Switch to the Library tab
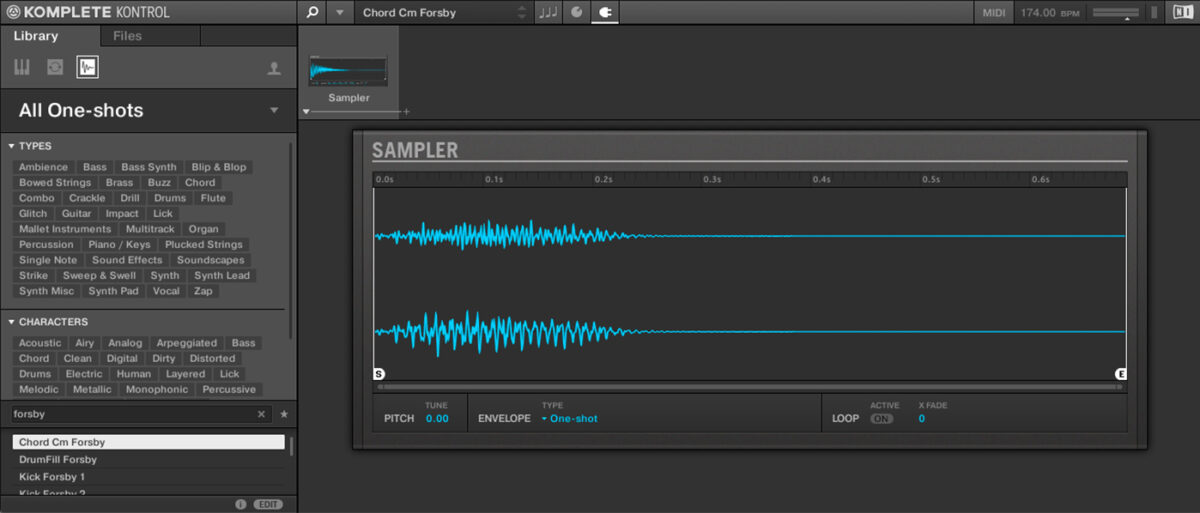Screen dimensions: 1200x513 coord(36,36)
